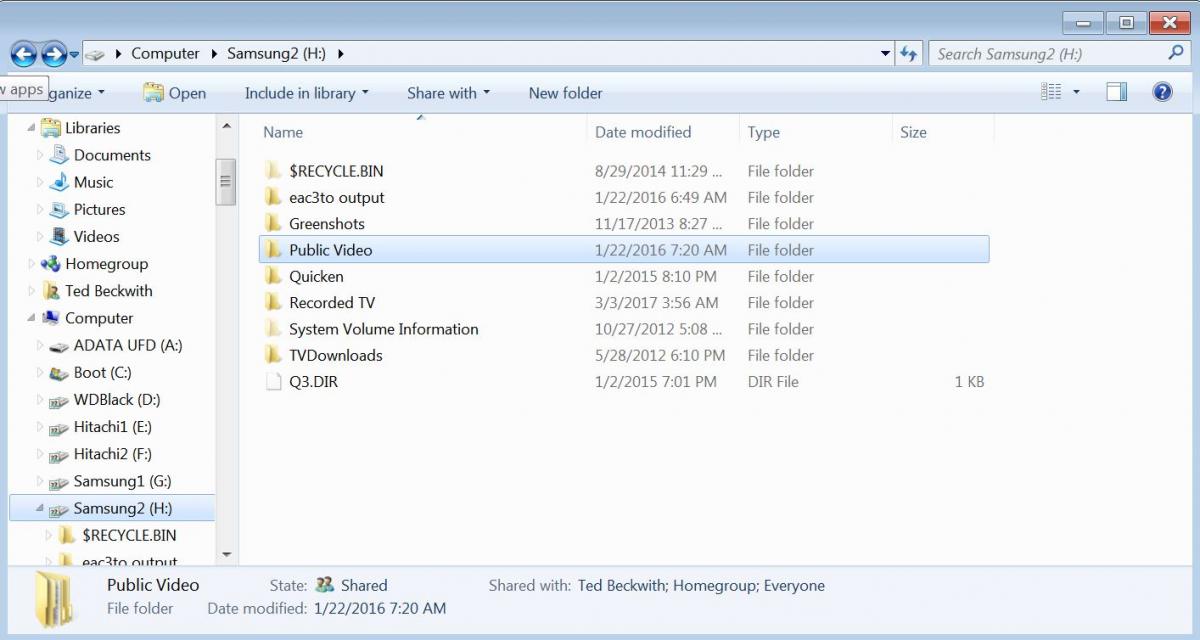
Task: Click the New folder button
Action: [x=566, y=93]
